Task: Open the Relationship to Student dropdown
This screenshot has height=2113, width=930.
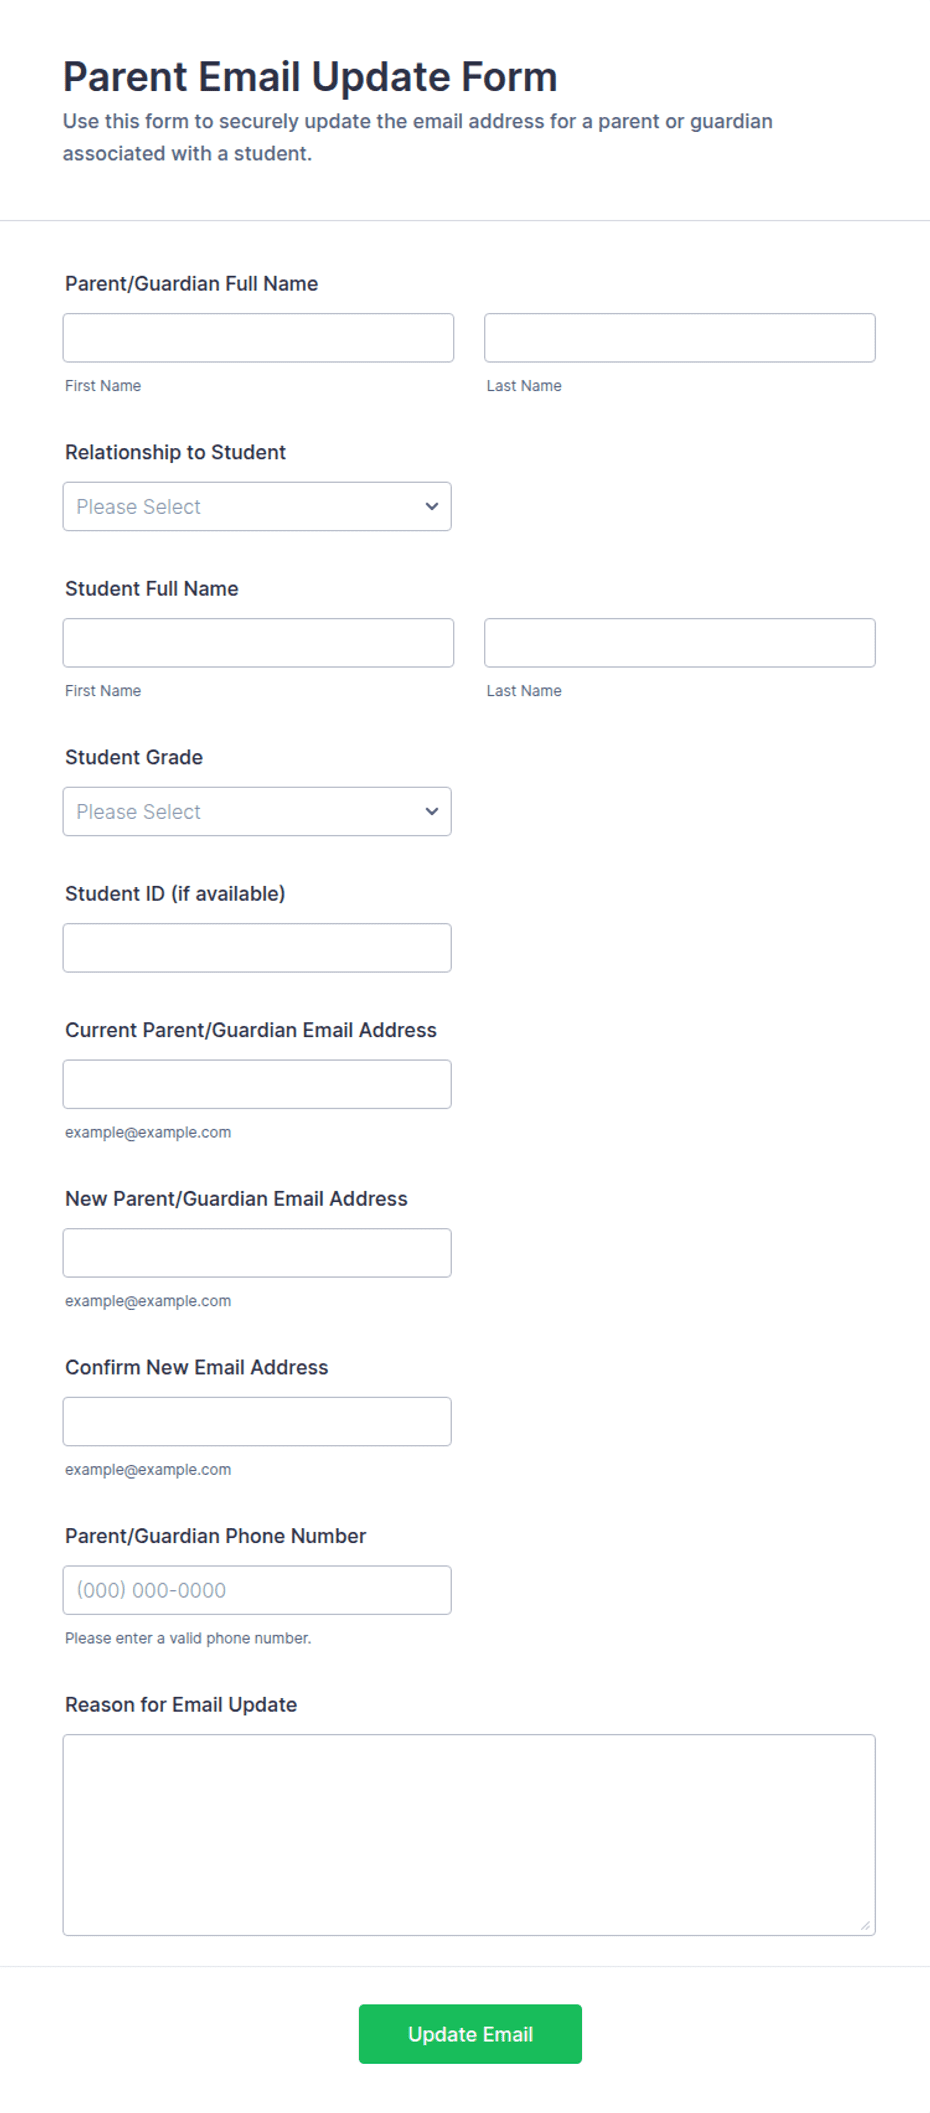Action: [257, 507]
